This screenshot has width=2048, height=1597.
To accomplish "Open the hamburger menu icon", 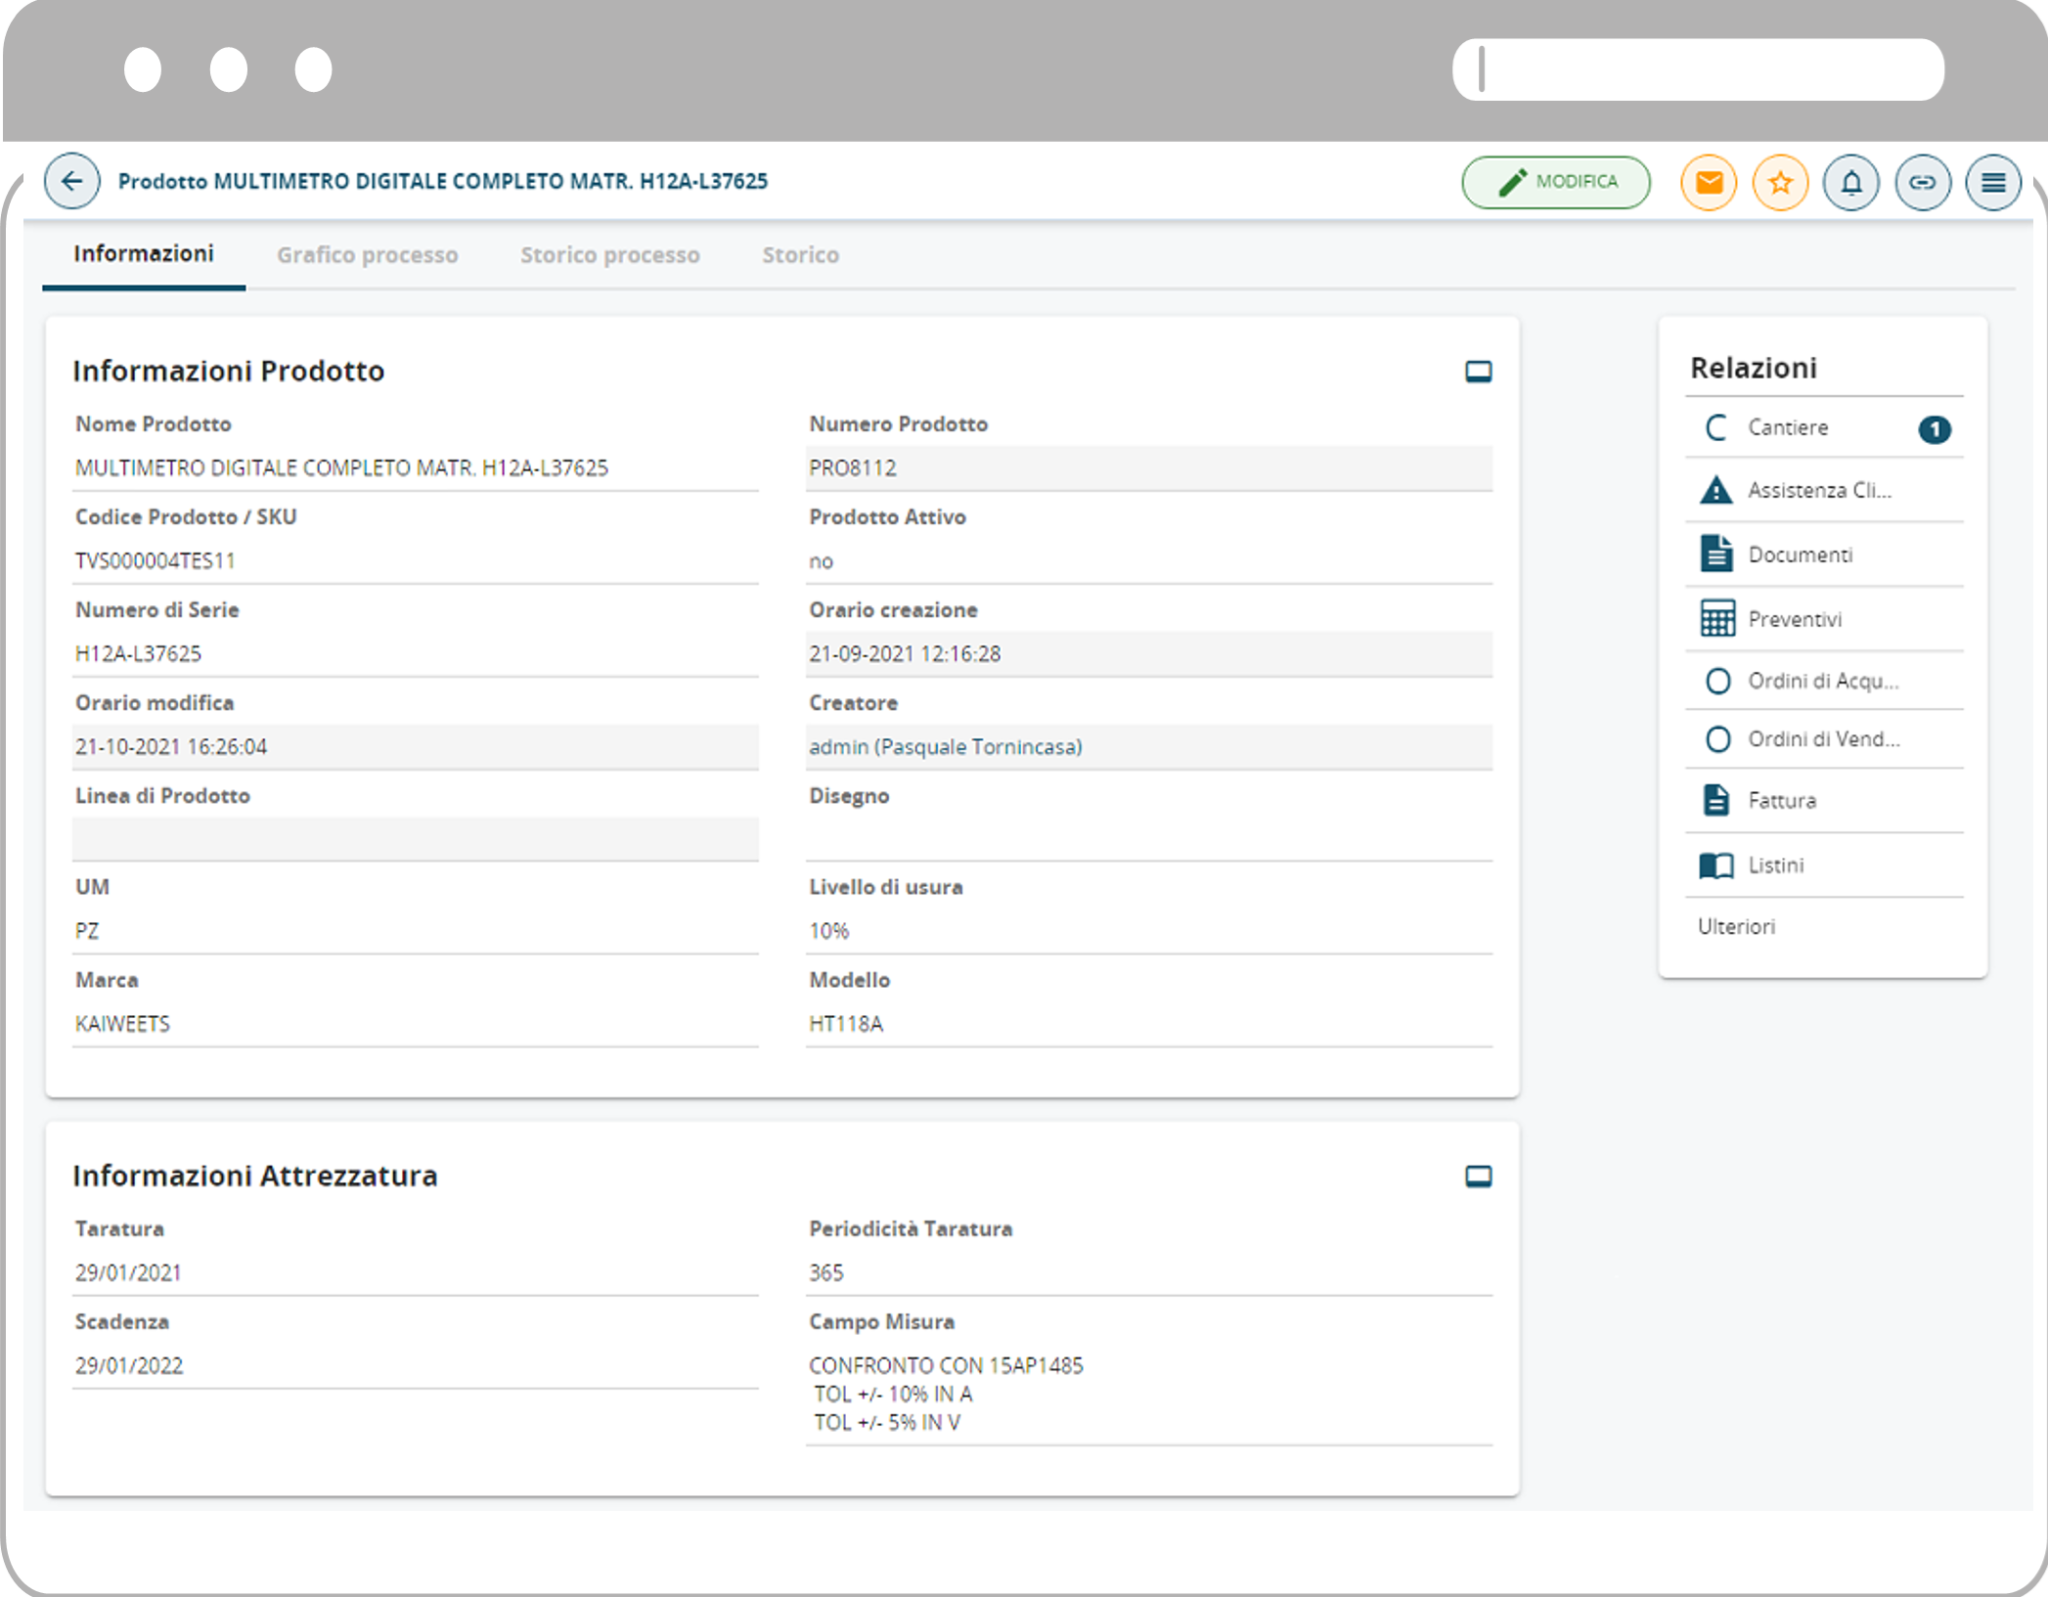I will [1993, 182].
